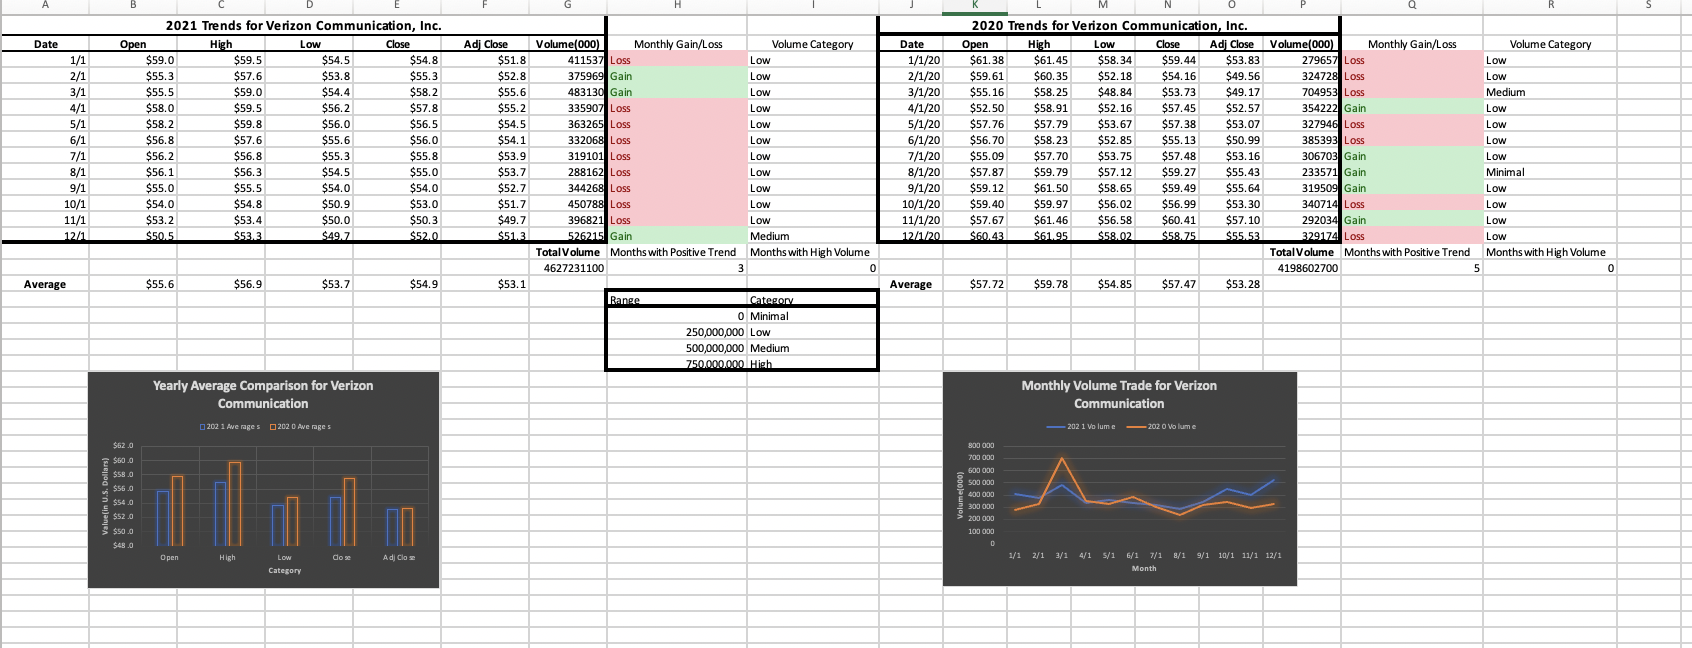Click the 'Month' axis title in volume chart
This screenshot has height=648, width=1692.
(x=1144, y=568)
